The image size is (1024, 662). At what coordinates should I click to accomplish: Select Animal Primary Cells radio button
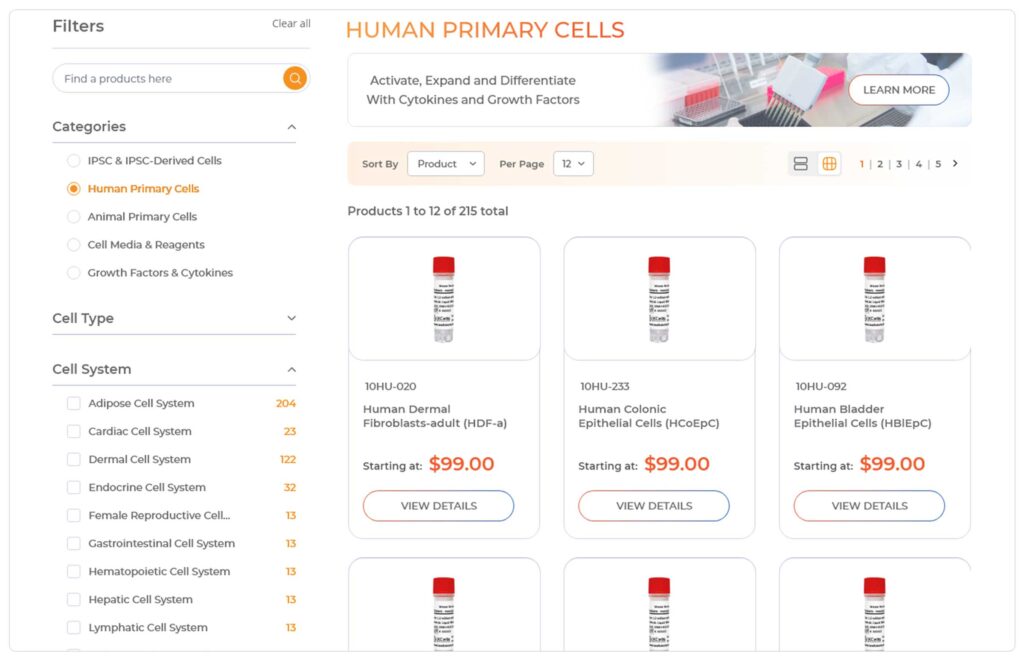click(x=73, y=217)
